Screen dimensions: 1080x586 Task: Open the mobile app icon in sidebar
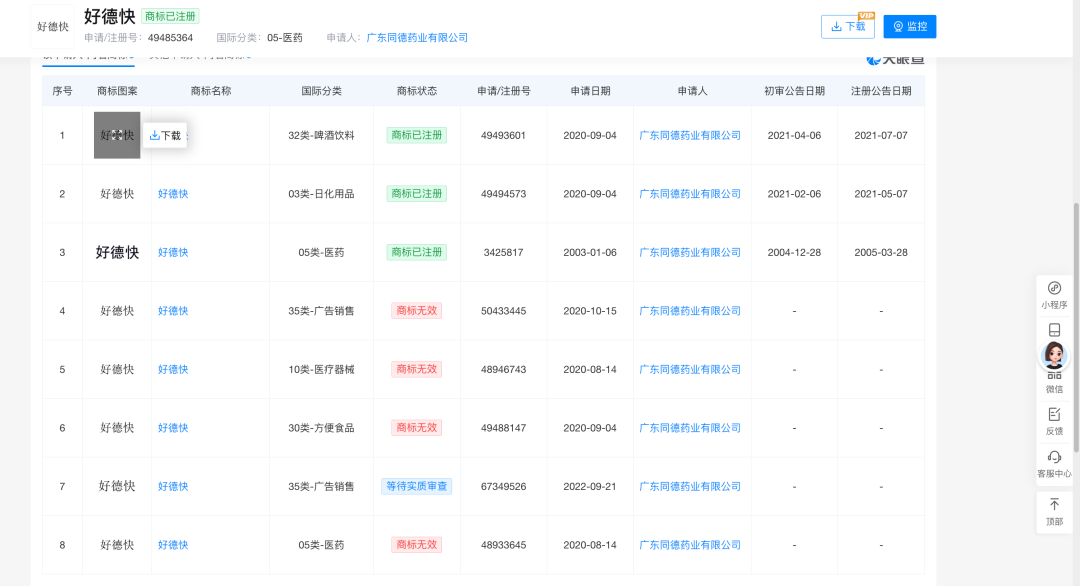click(x=1054, y=330)
